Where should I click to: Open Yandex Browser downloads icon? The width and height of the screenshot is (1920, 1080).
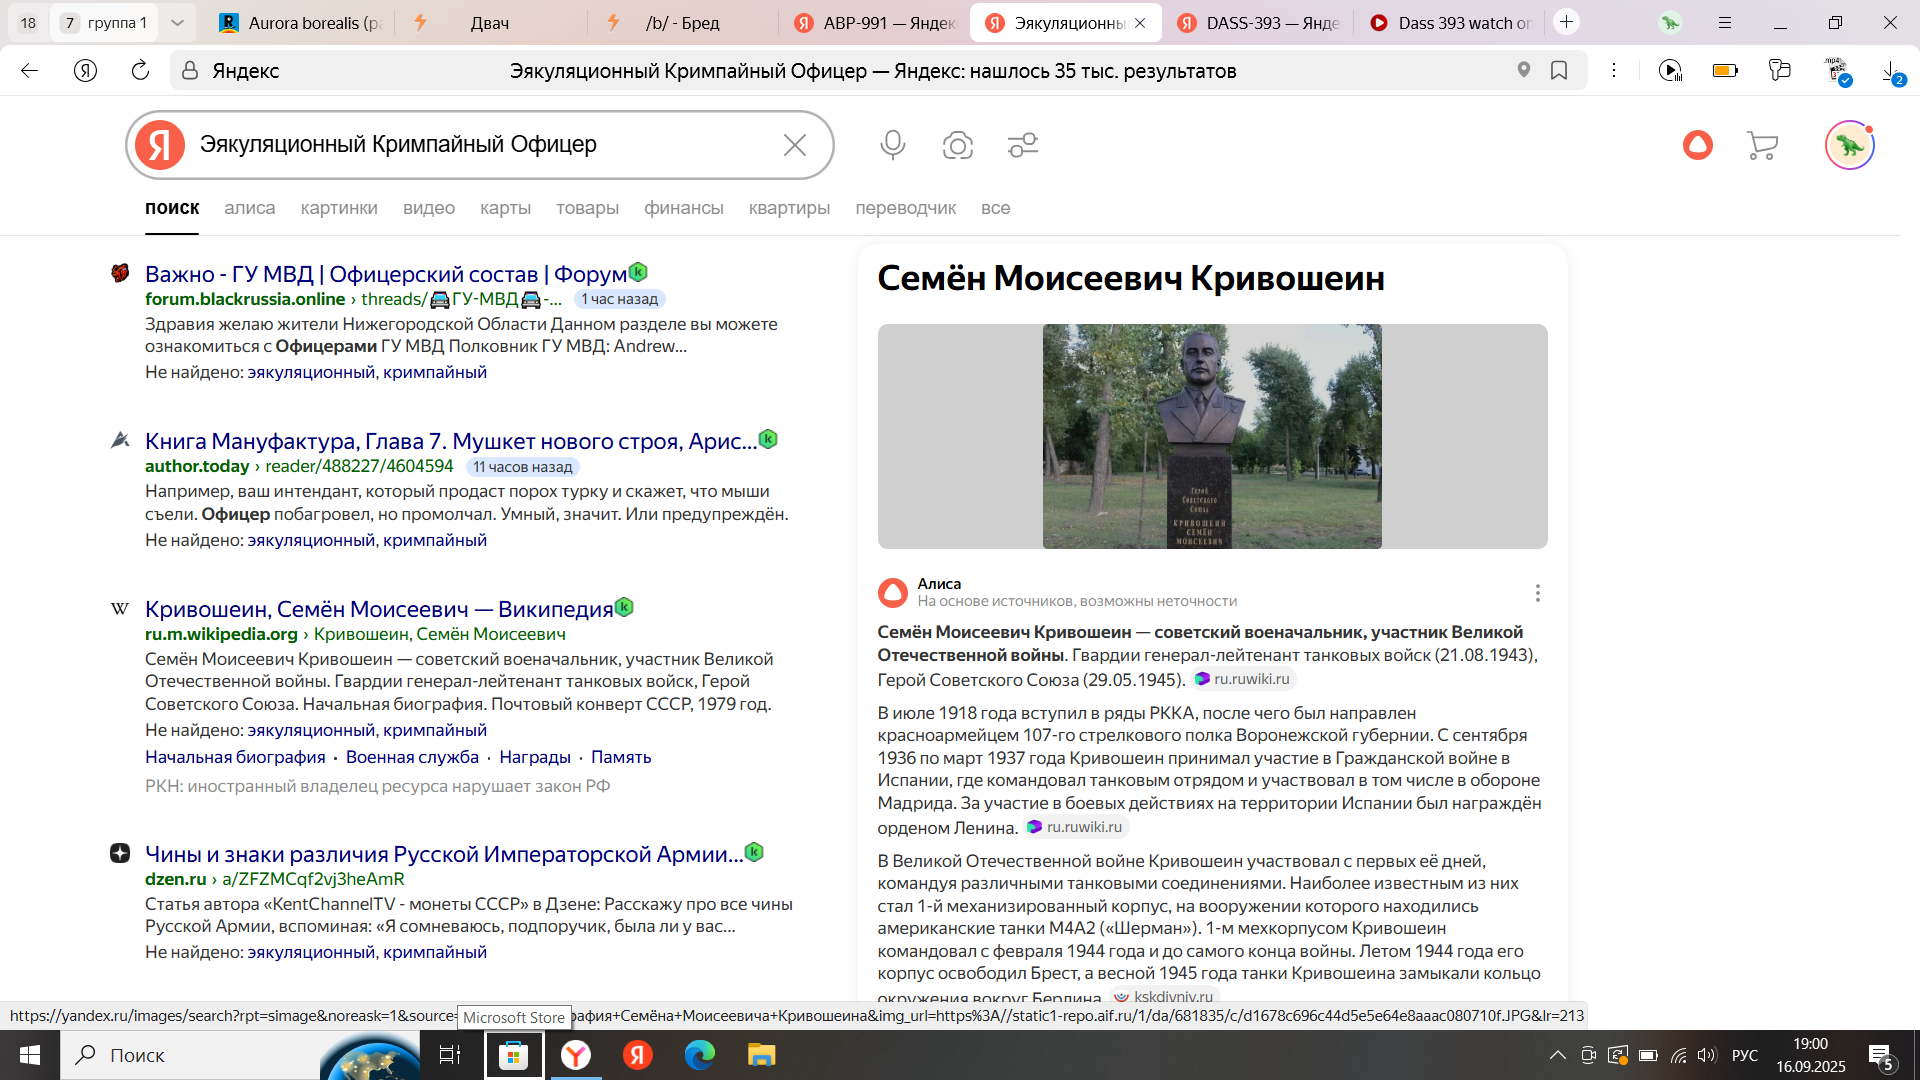pos(1890,70)
